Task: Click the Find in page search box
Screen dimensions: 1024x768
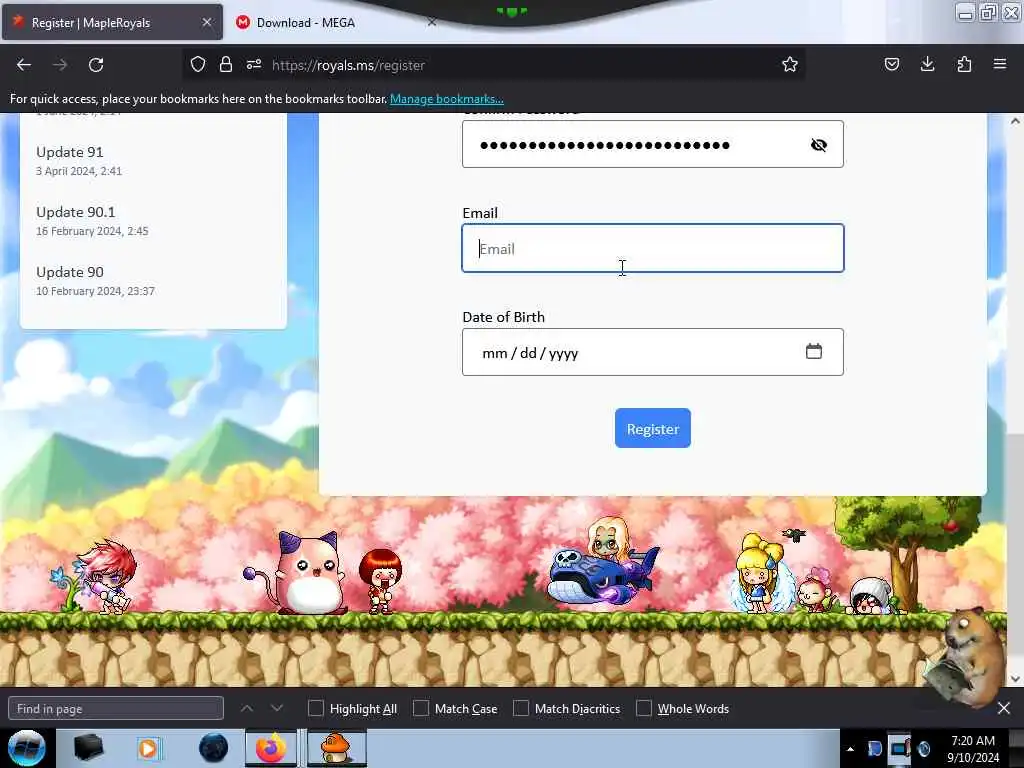Action: 116,709
